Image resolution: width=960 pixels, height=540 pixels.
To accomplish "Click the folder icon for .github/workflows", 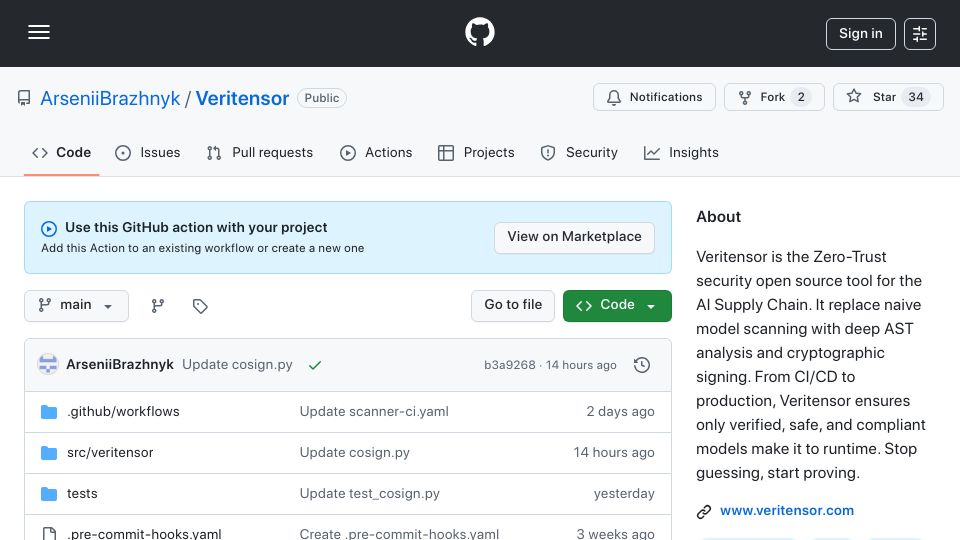I will [49, 411].
